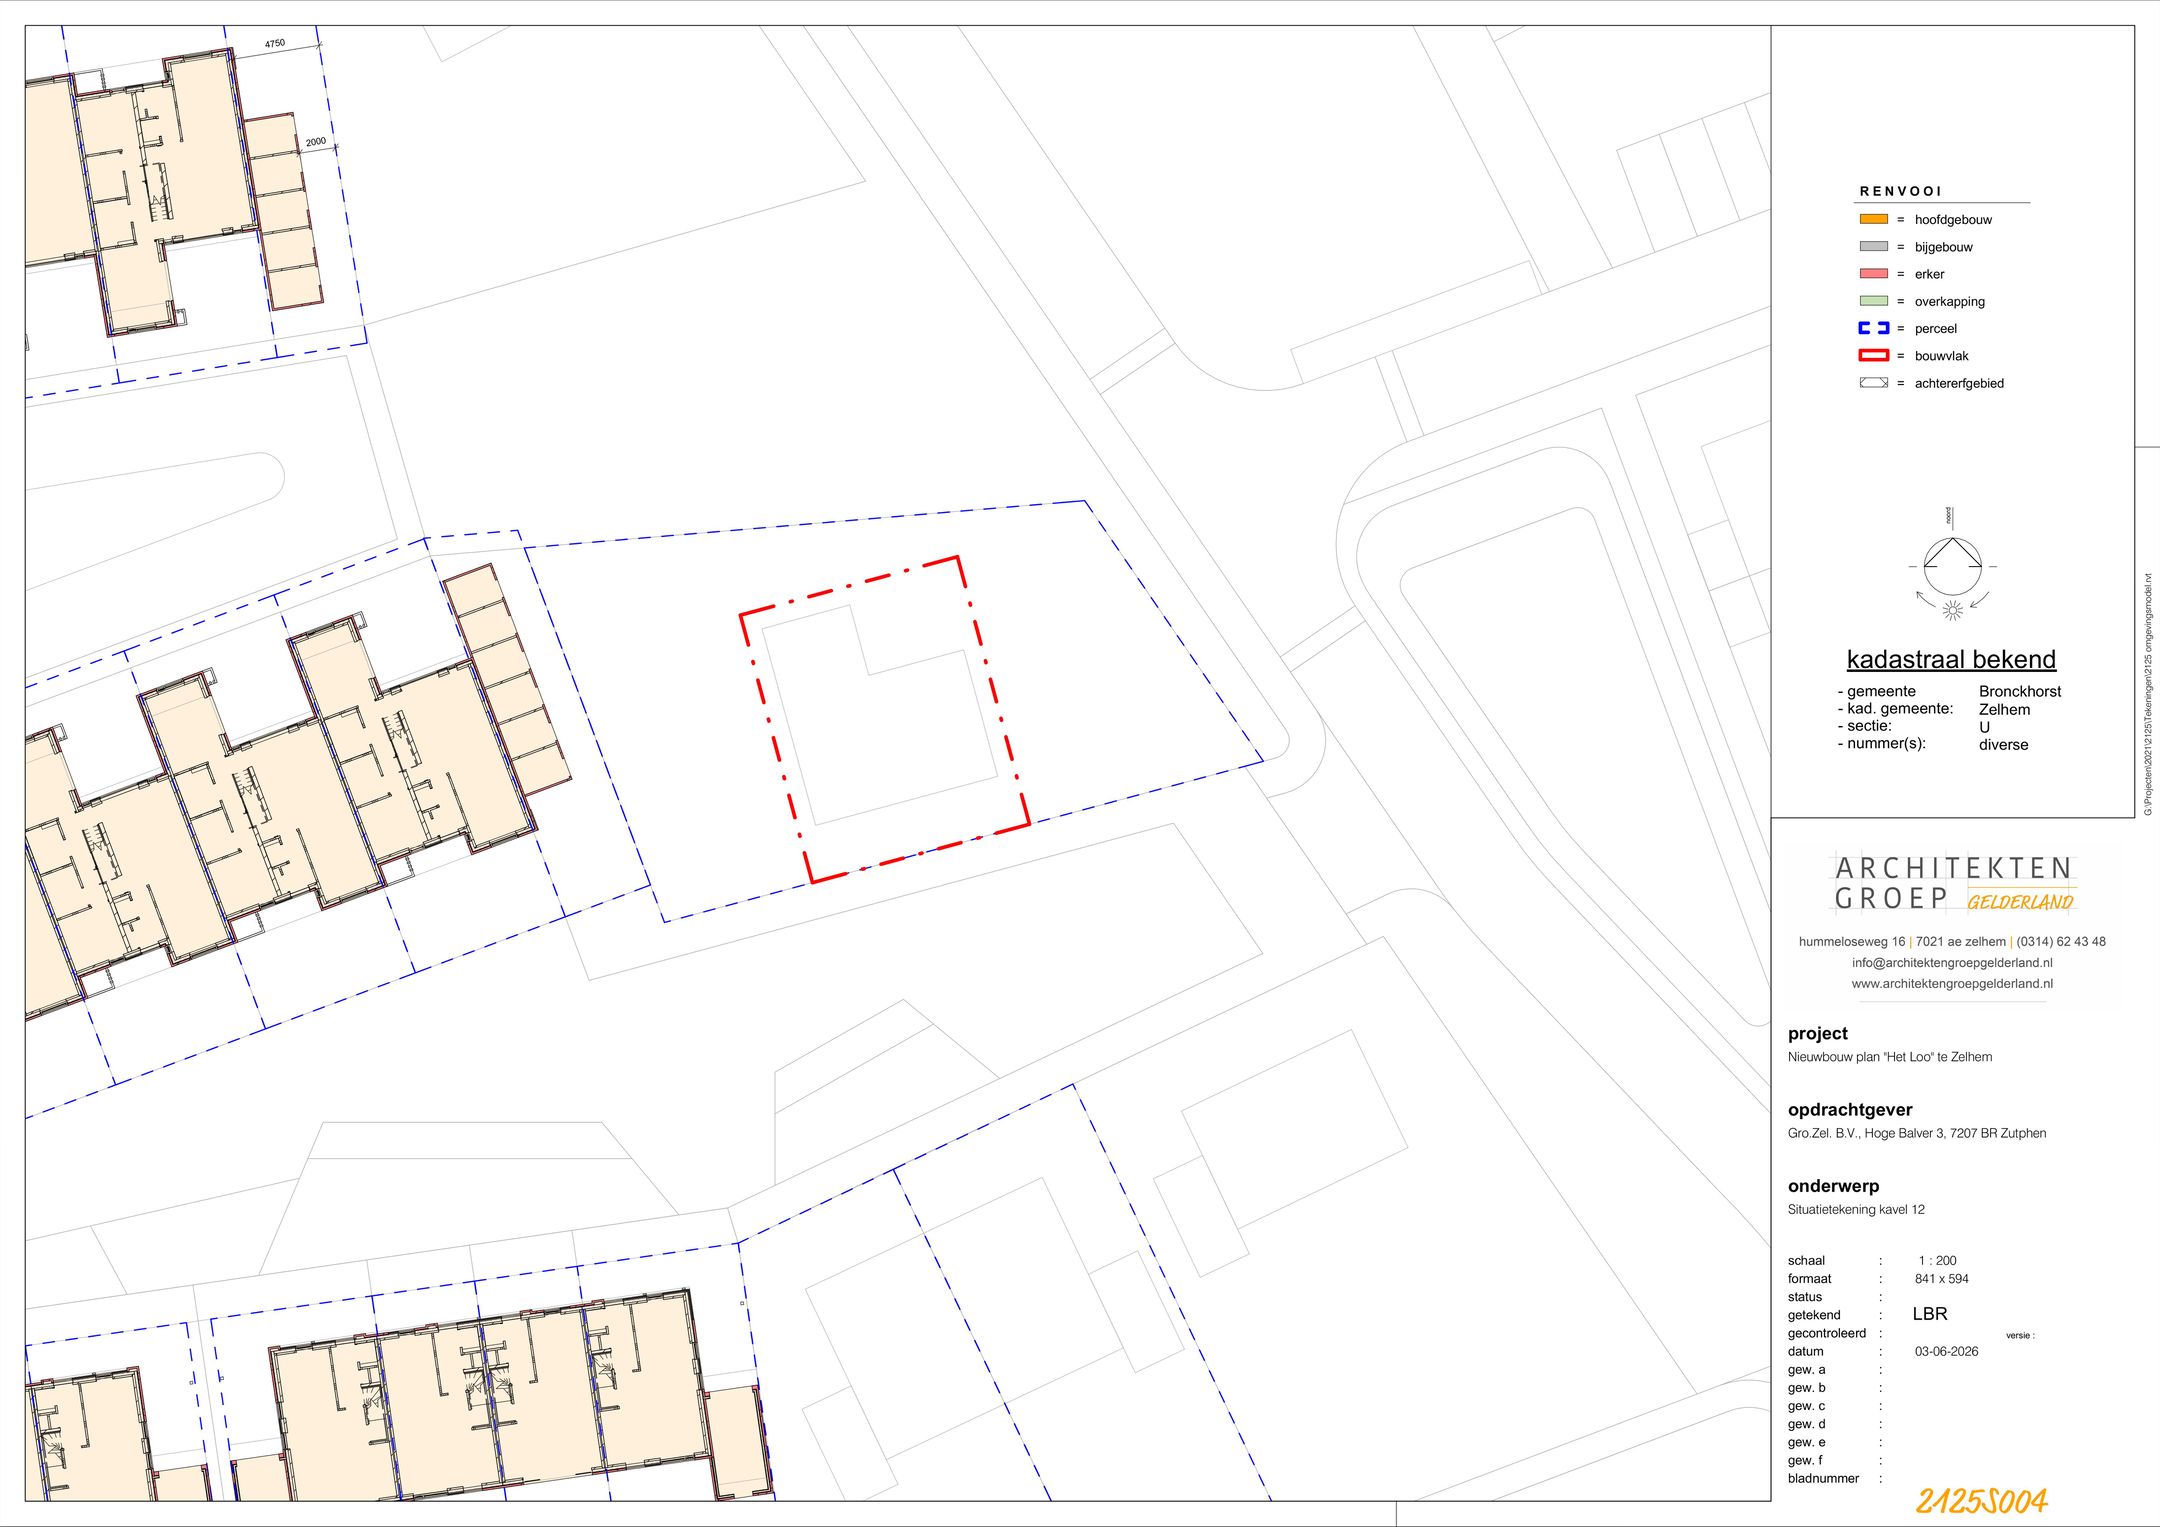Click the datum value 03-06-2026
This screenshot has height=1527, width=2160.
1946,1351
